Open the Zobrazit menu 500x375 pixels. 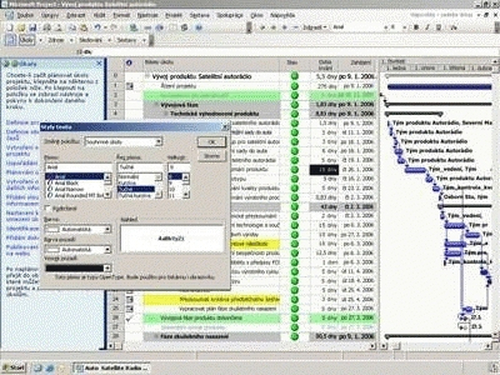point(76,15)
